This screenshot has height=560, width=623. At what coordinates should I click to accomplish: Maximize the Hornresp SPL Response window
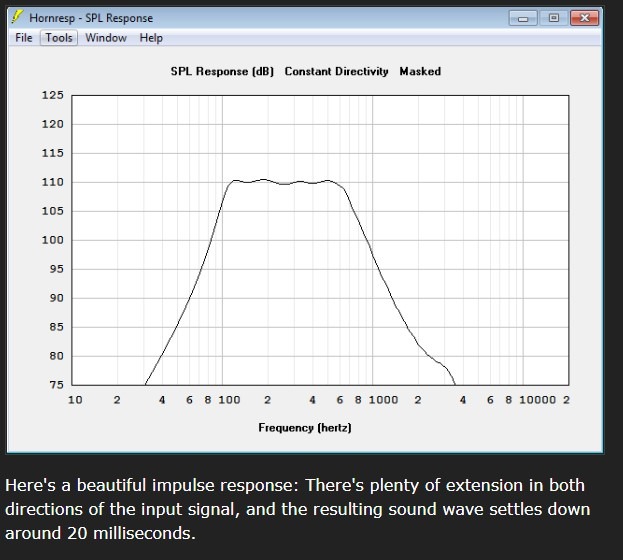pyautogui.click(x=553, y=18)
